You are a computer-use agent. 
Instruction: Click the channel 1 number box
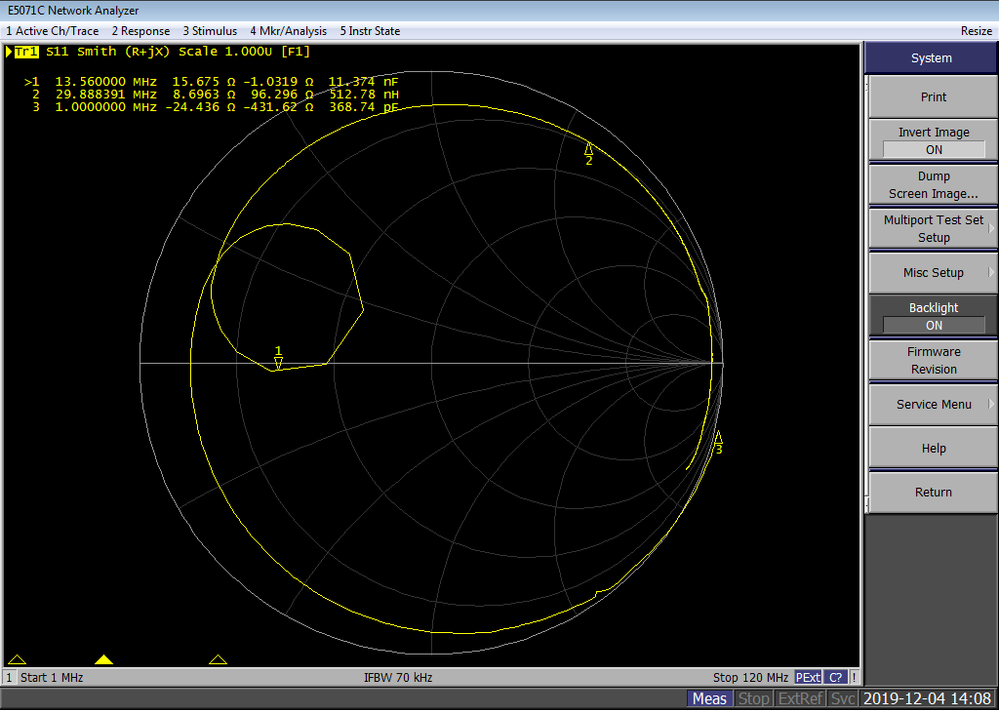point(10,677)
